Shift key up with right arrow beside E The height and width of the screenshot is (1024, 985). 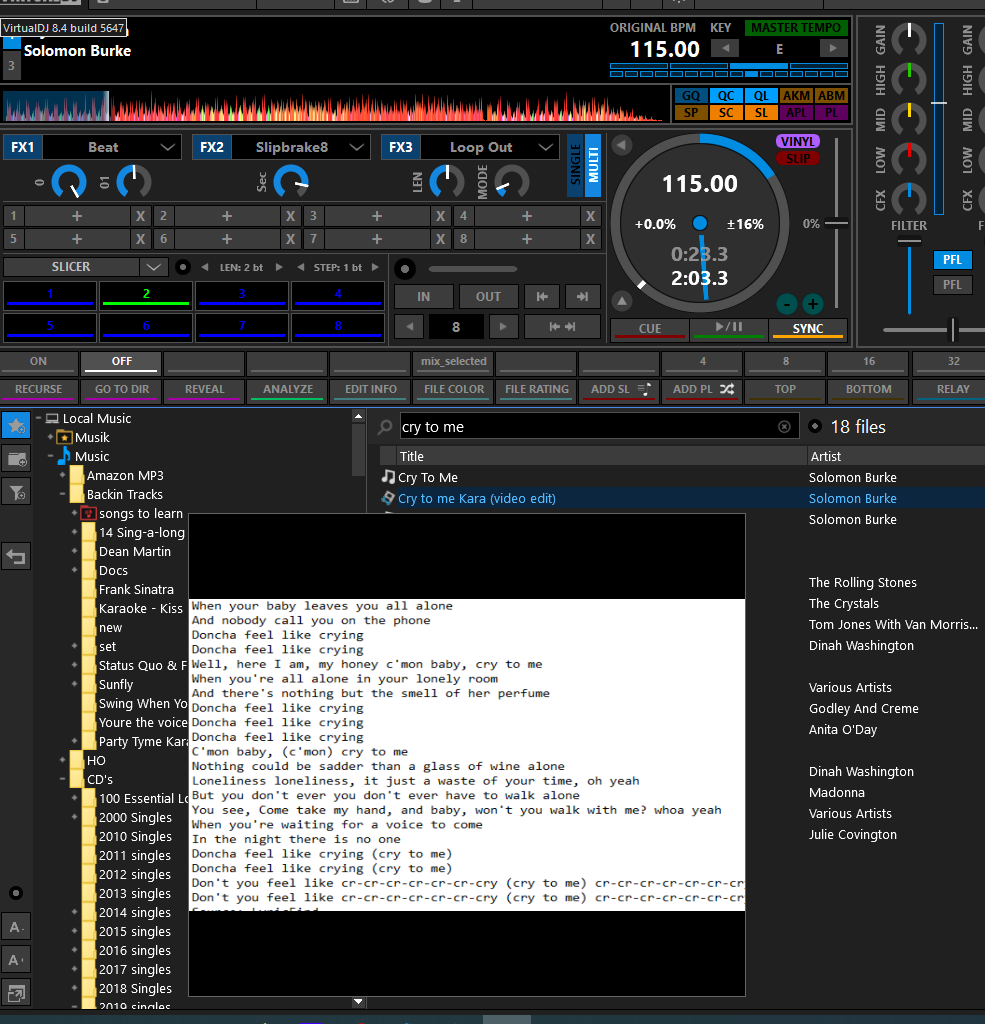[x=833, y=48]
